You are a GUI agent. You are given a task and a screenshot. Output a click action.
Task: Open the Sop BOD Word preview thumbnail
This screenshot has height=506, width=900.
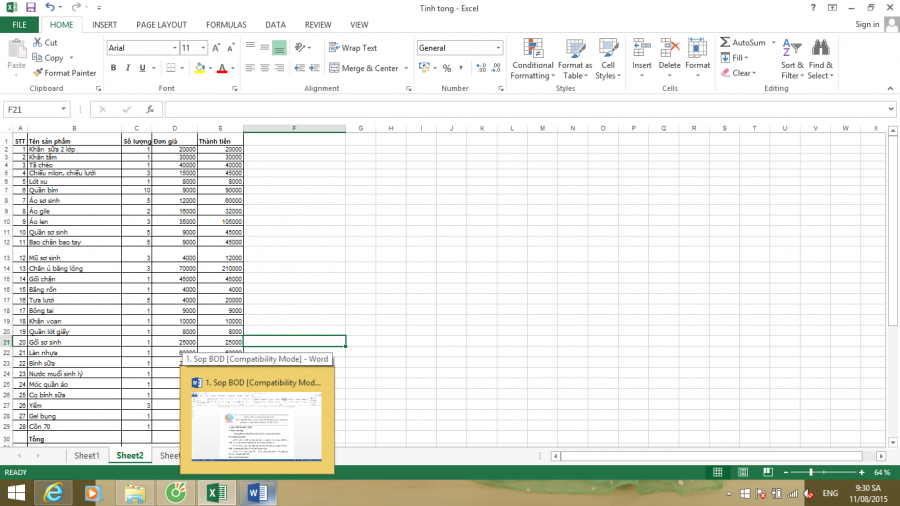[x=257, y=423]
